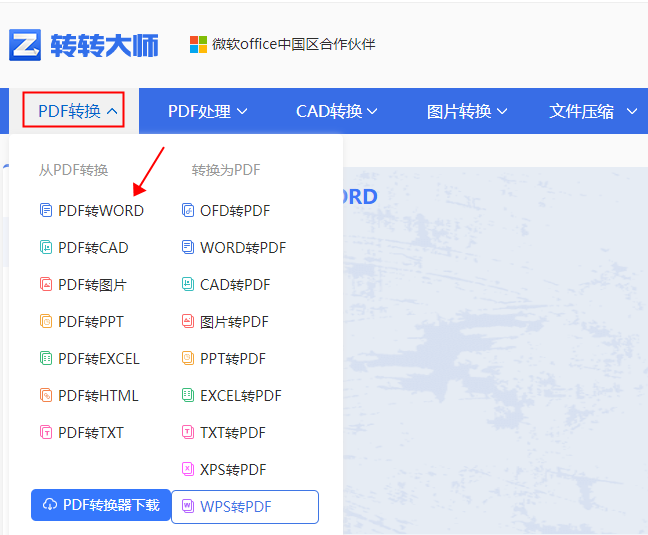Choose PDF转HTML option
The width and height of the screenshot is (648, 535).
pyautogui.click(x=89, y=395)
